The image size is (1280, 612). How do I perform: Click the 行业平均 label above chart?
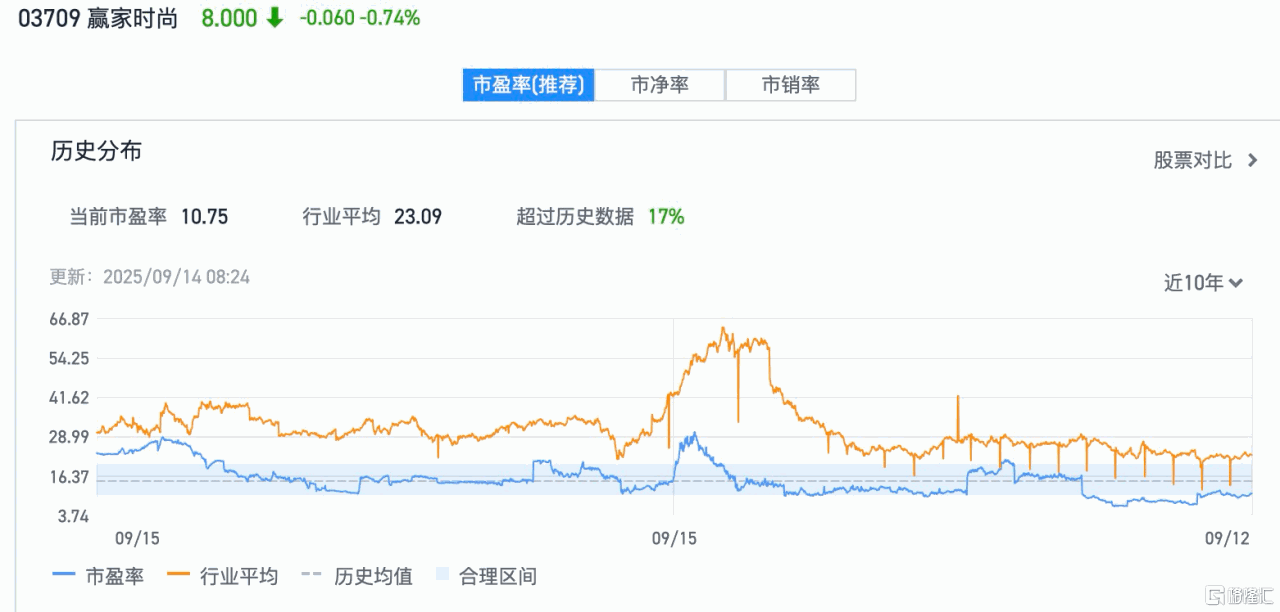point(341,216)
